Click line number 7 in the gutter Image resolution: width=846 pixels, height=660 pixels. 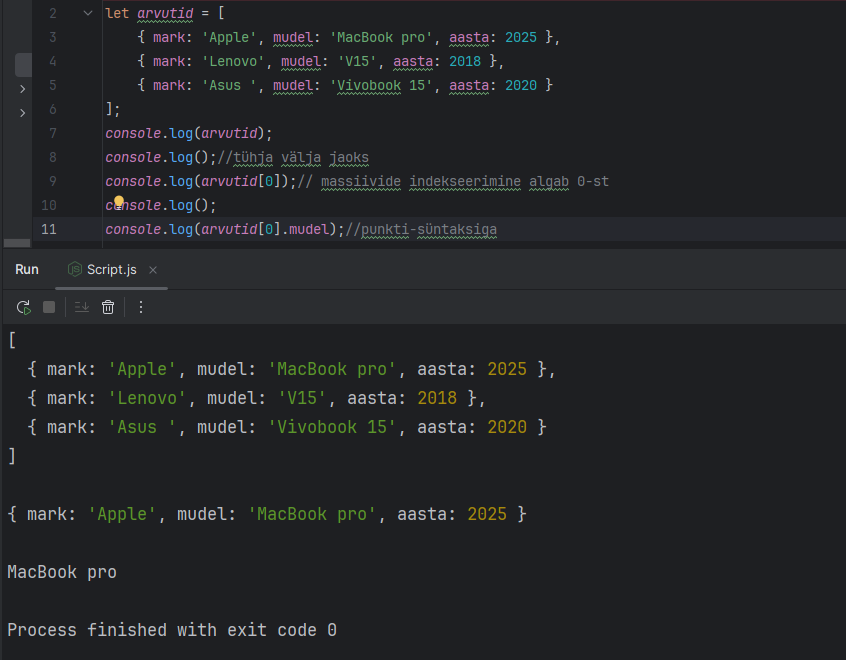point(52,133)
